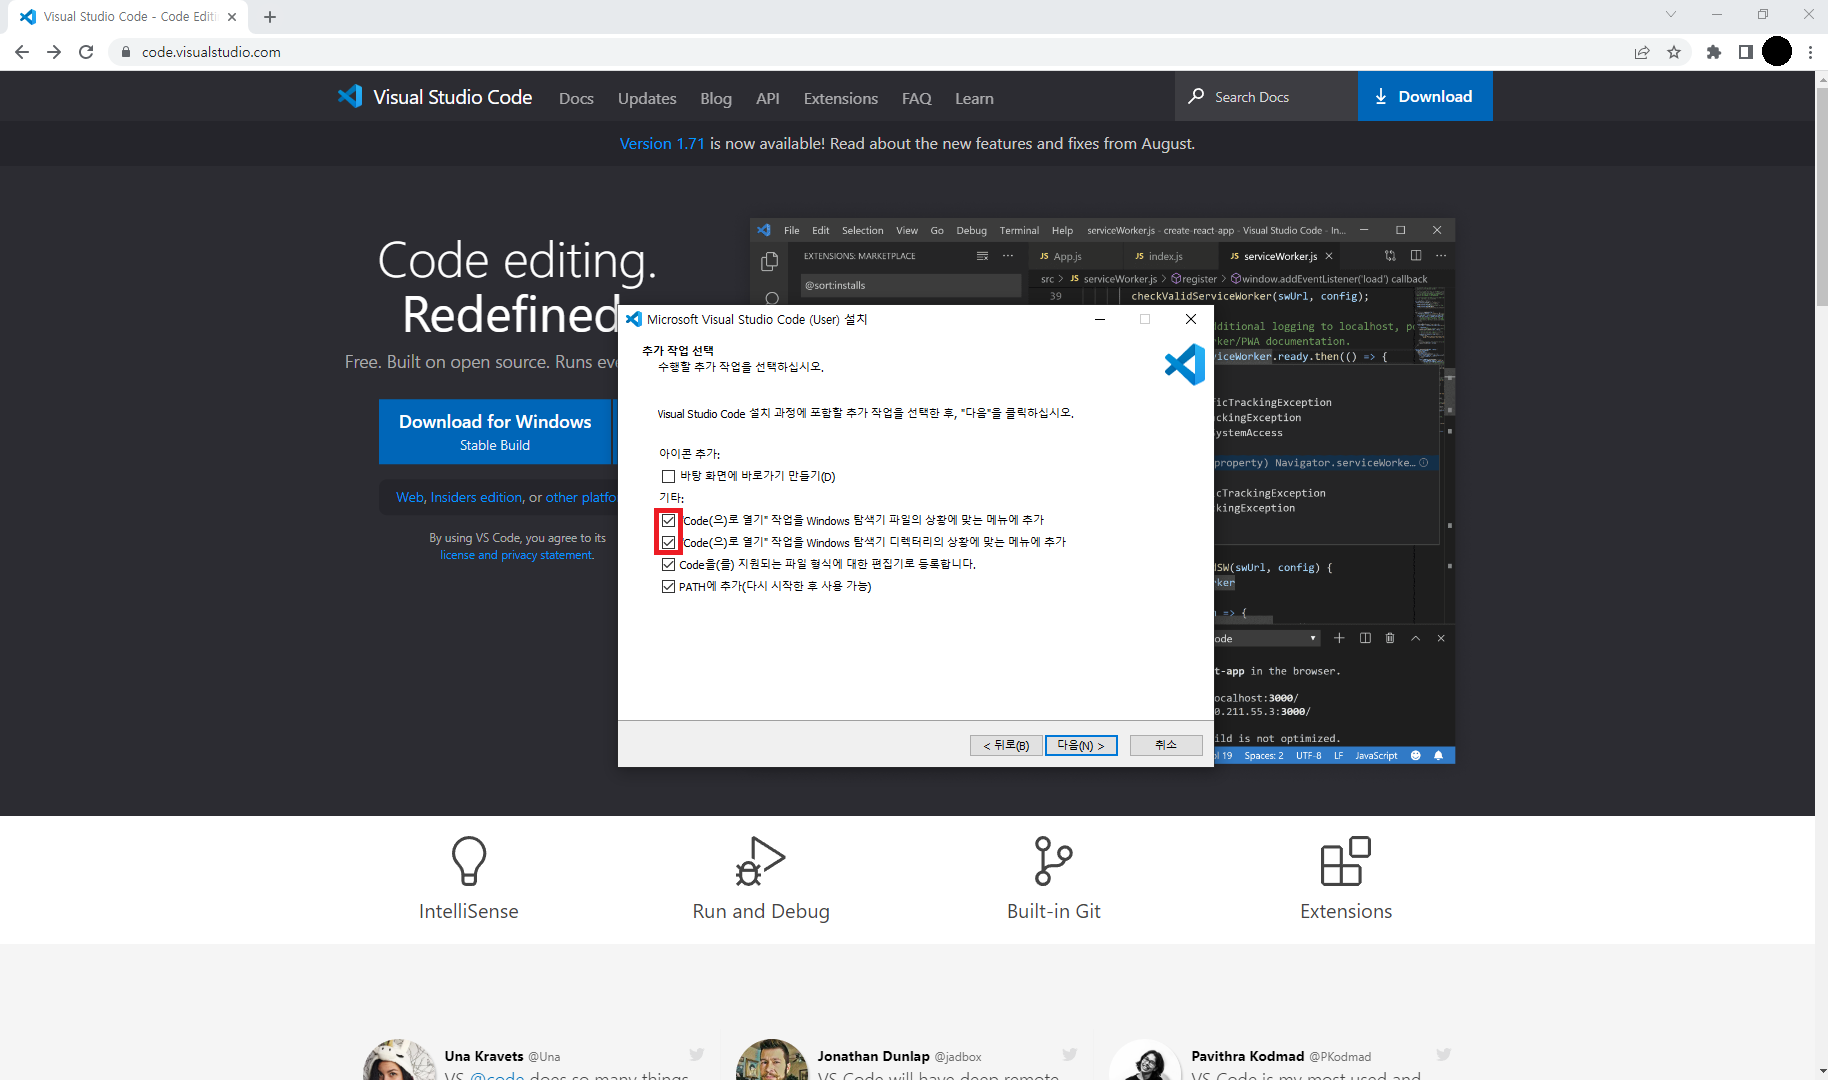Toggle the Windows 탐색기 파일 context menu checkbox
The height and width of the screenshot is (1080, 1828).
tap(668, 520)
